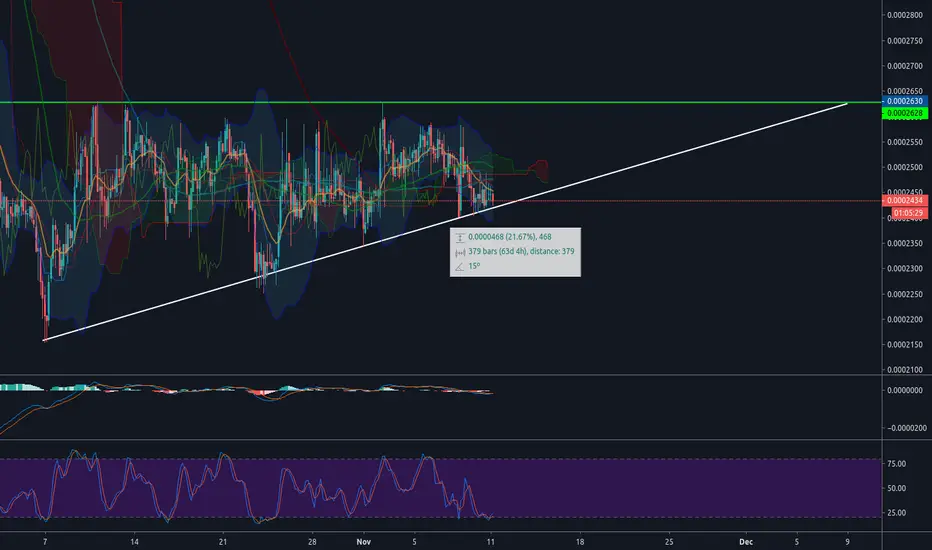932x550 pixels.
Task: Click the 0.0002100 price scale label
Action: [x=905, y=370]
